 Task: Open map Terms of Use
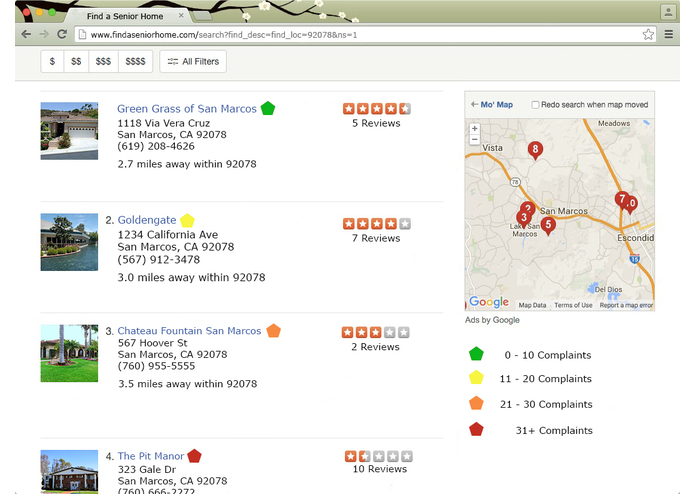[573, 305]
